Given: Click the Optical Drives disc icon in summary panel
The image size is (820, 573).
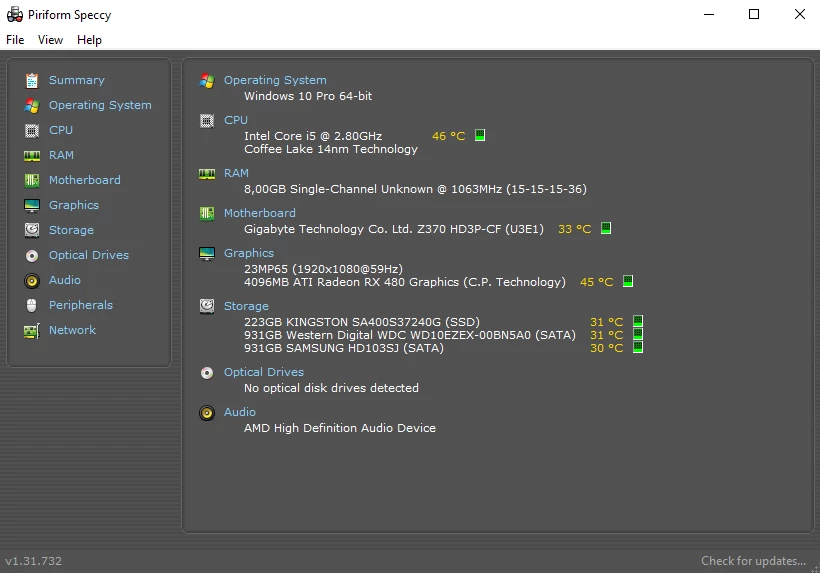Looking at the screenshot, I should coord(207,373).
